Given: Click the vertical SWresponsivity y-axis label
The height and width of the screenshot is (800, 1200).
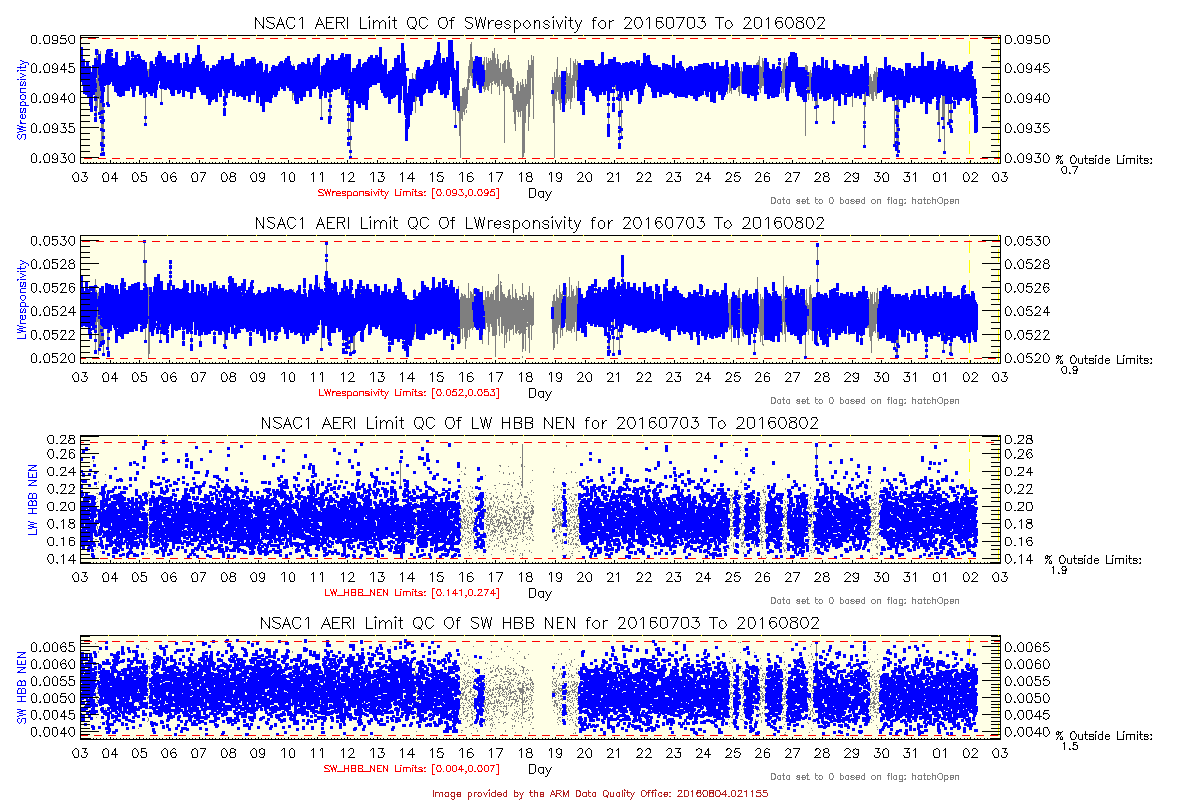Looking at the screenshot, I should coord(21,98).
